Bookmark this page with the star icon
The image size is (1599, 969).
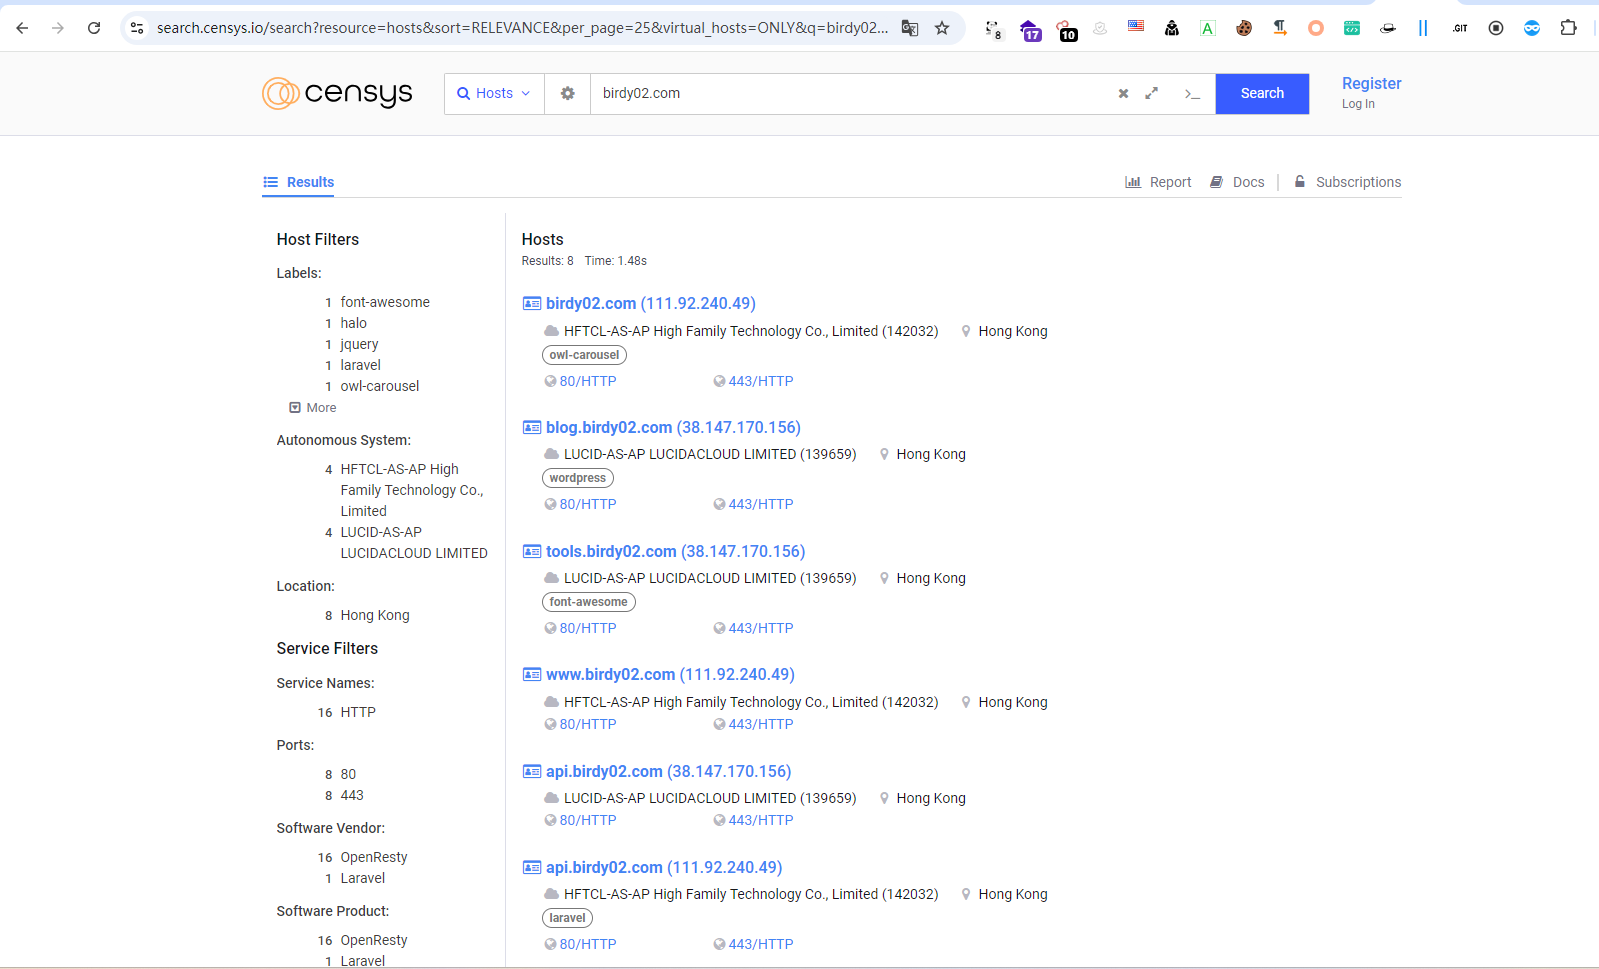[942, 28]
